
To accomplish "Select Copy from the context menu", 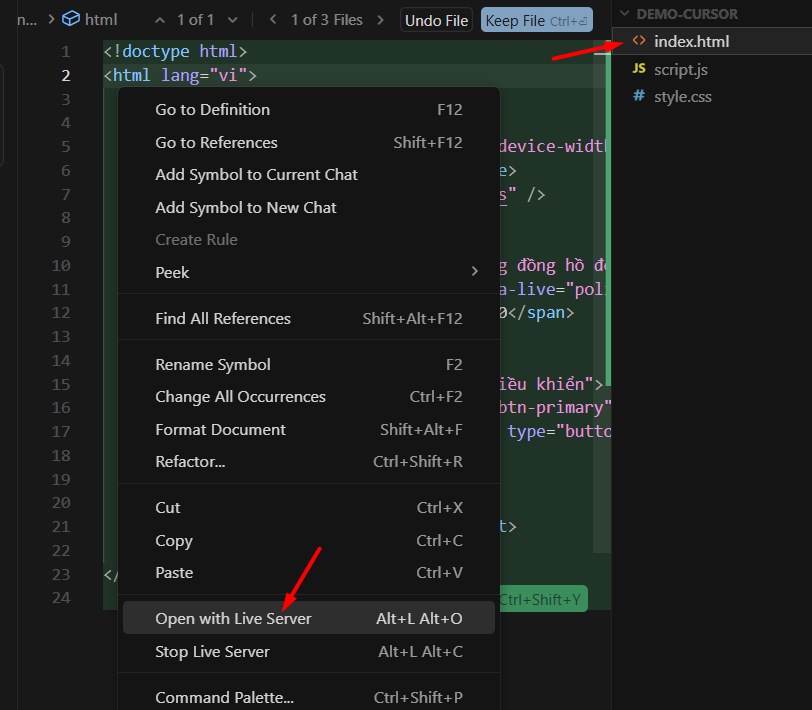I will [x=173, y=540].
